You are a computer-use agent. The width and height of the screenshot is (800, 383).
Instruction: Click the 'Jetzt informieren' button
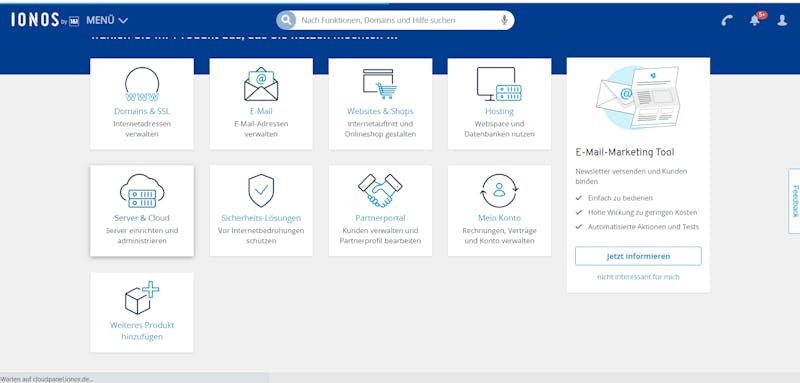[x=638, y=256]
